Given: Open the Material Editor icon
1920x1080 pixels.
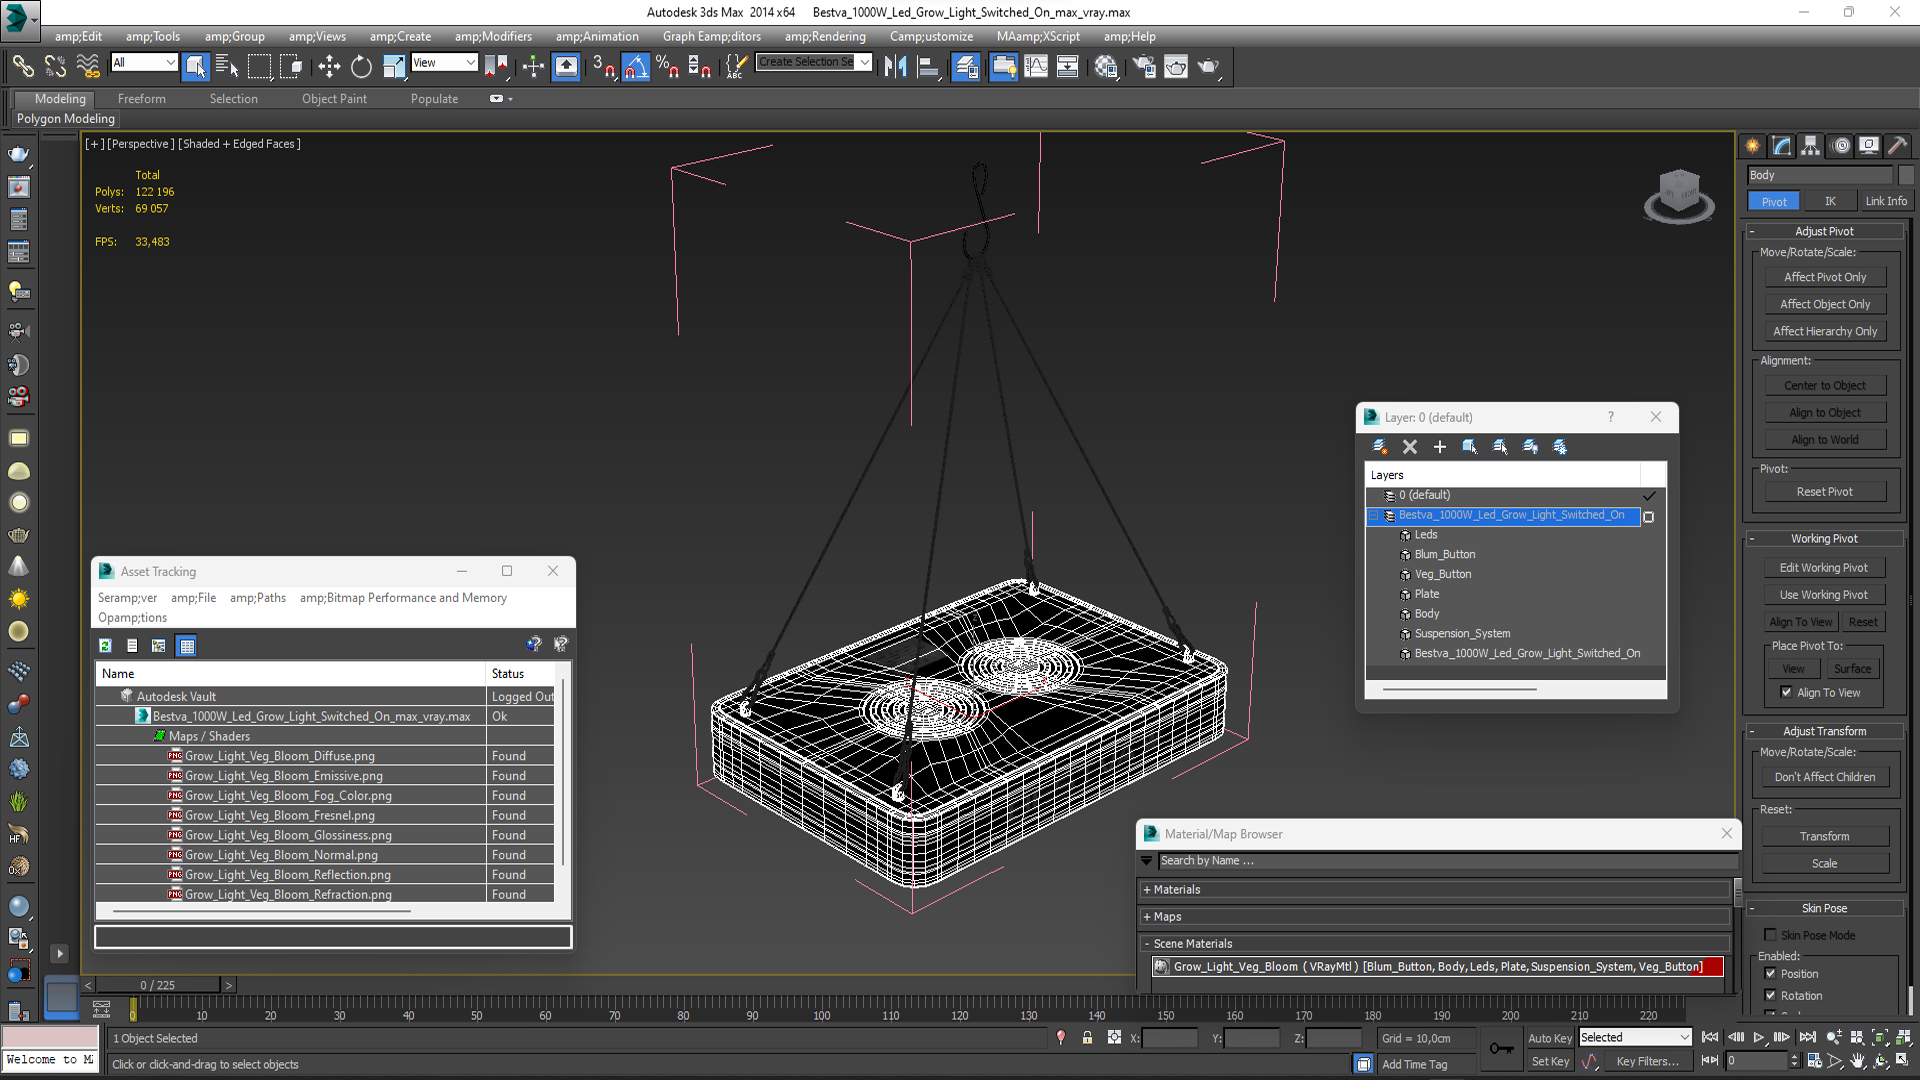Looking at the screenshot, I should 1105,67.
